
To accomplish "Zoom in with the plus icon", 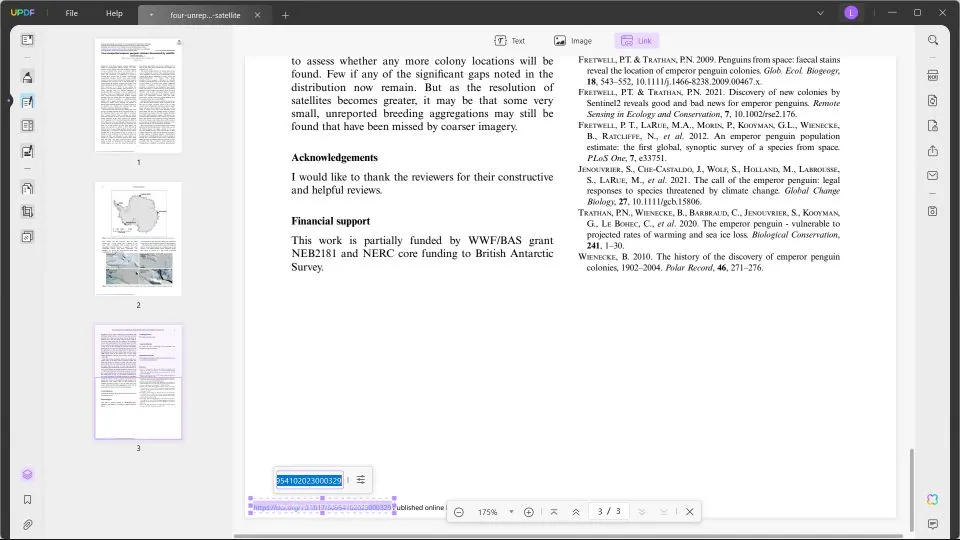I will 529,512.
